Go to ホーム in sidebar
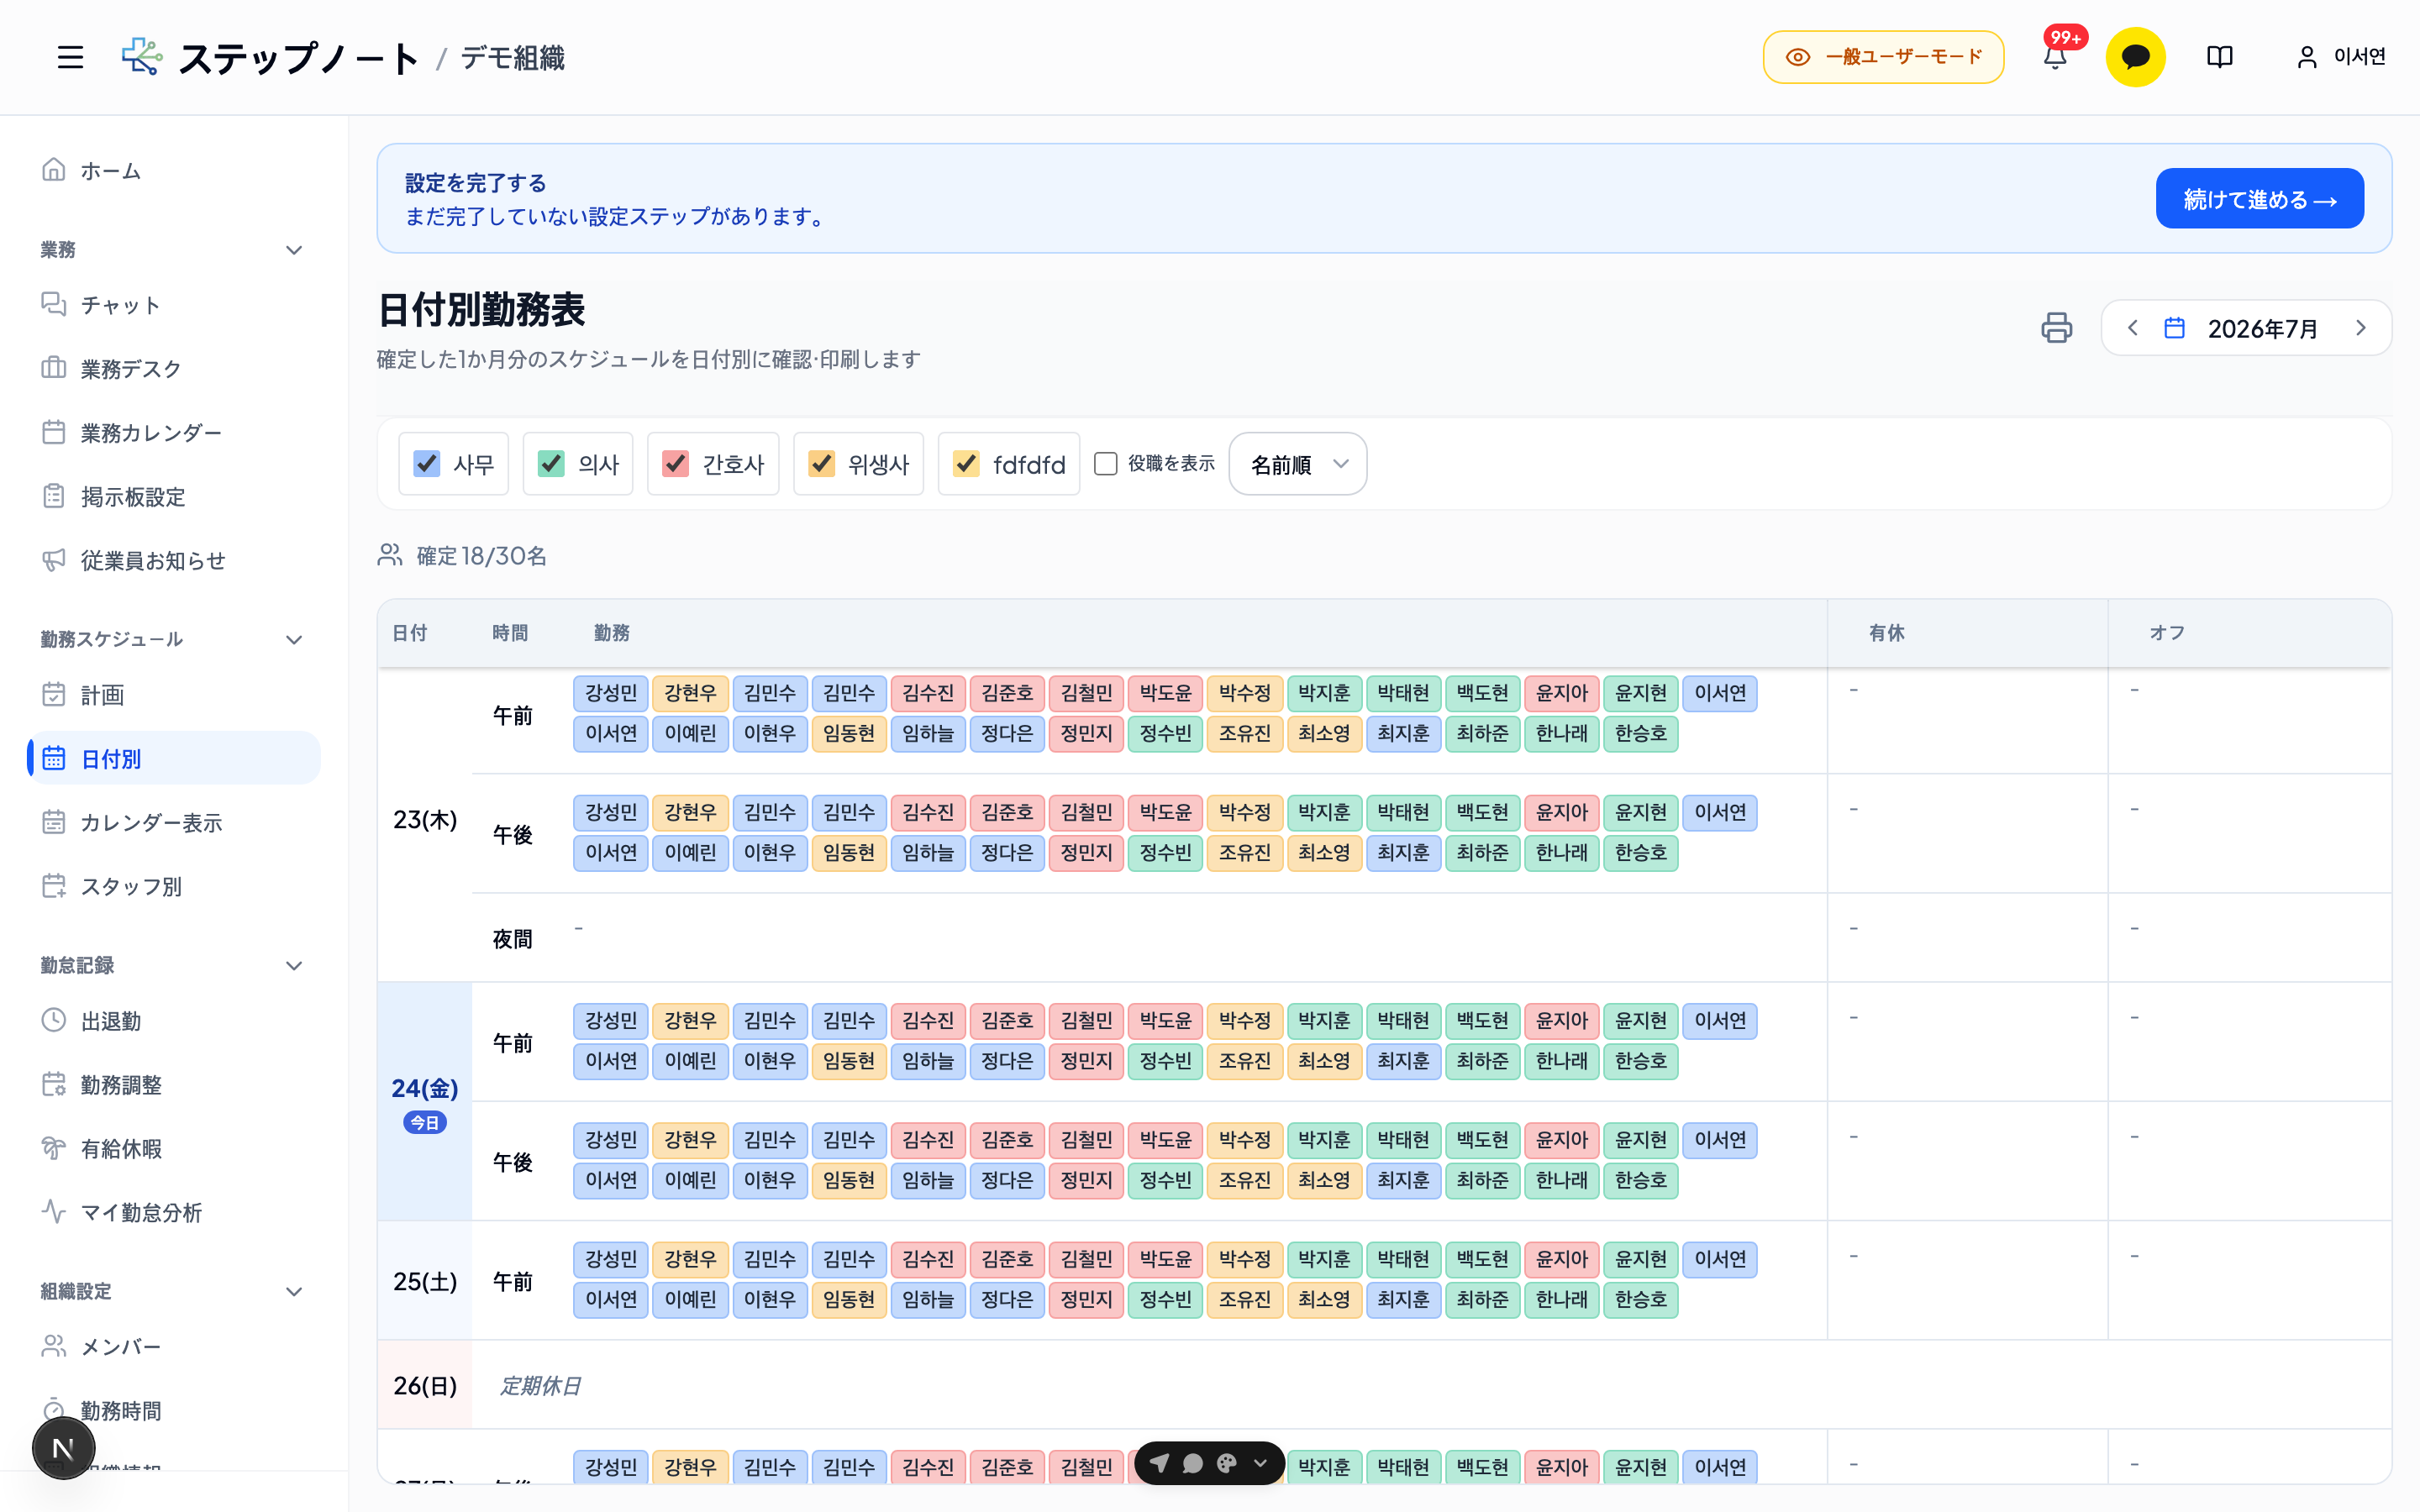Image resolution: width=2420 pixels, height=1512 pixels. [x=174, y=171]
